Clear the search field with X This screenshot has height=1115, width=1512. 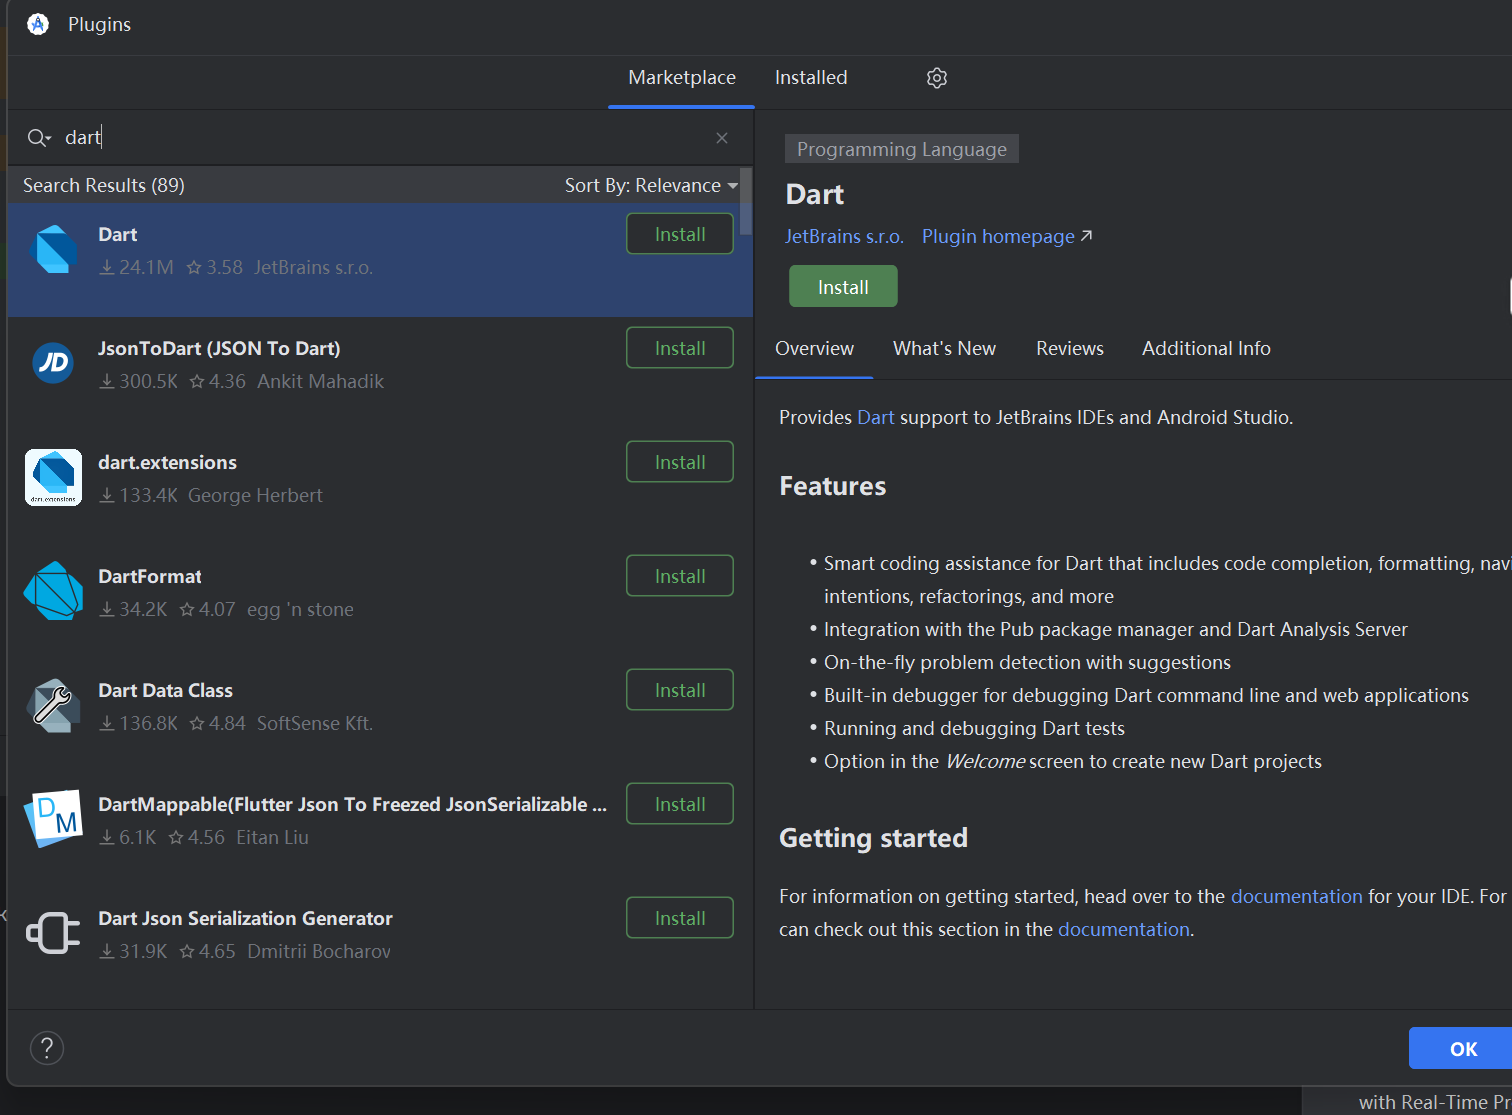tap(722, 138)
